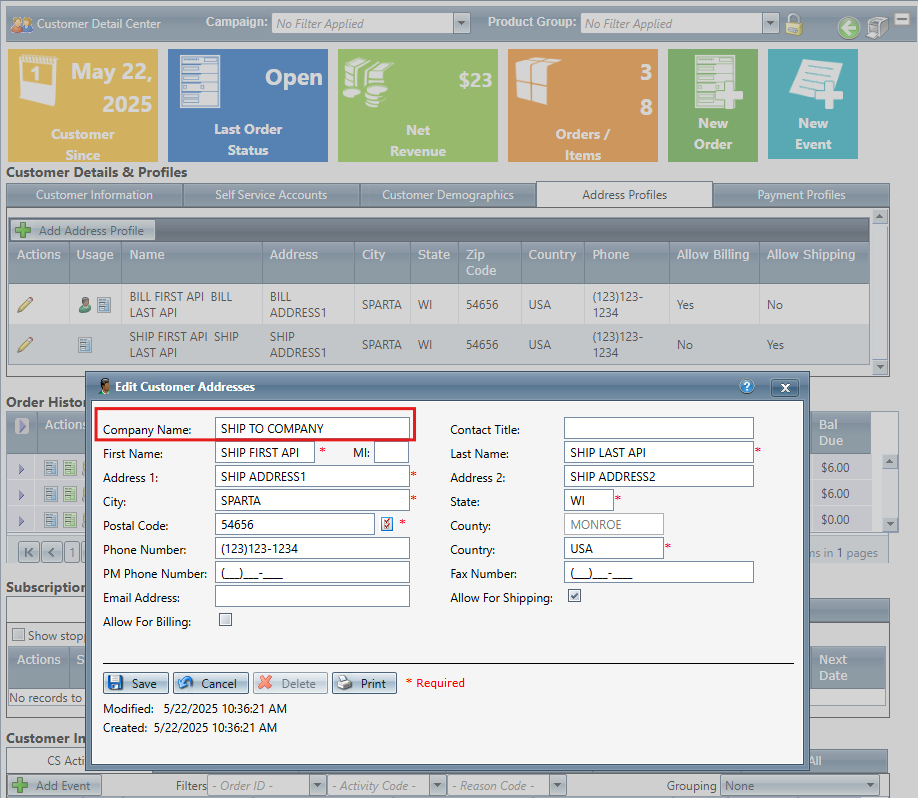
Task: Open the New Event tile
Action: (812, 105)
